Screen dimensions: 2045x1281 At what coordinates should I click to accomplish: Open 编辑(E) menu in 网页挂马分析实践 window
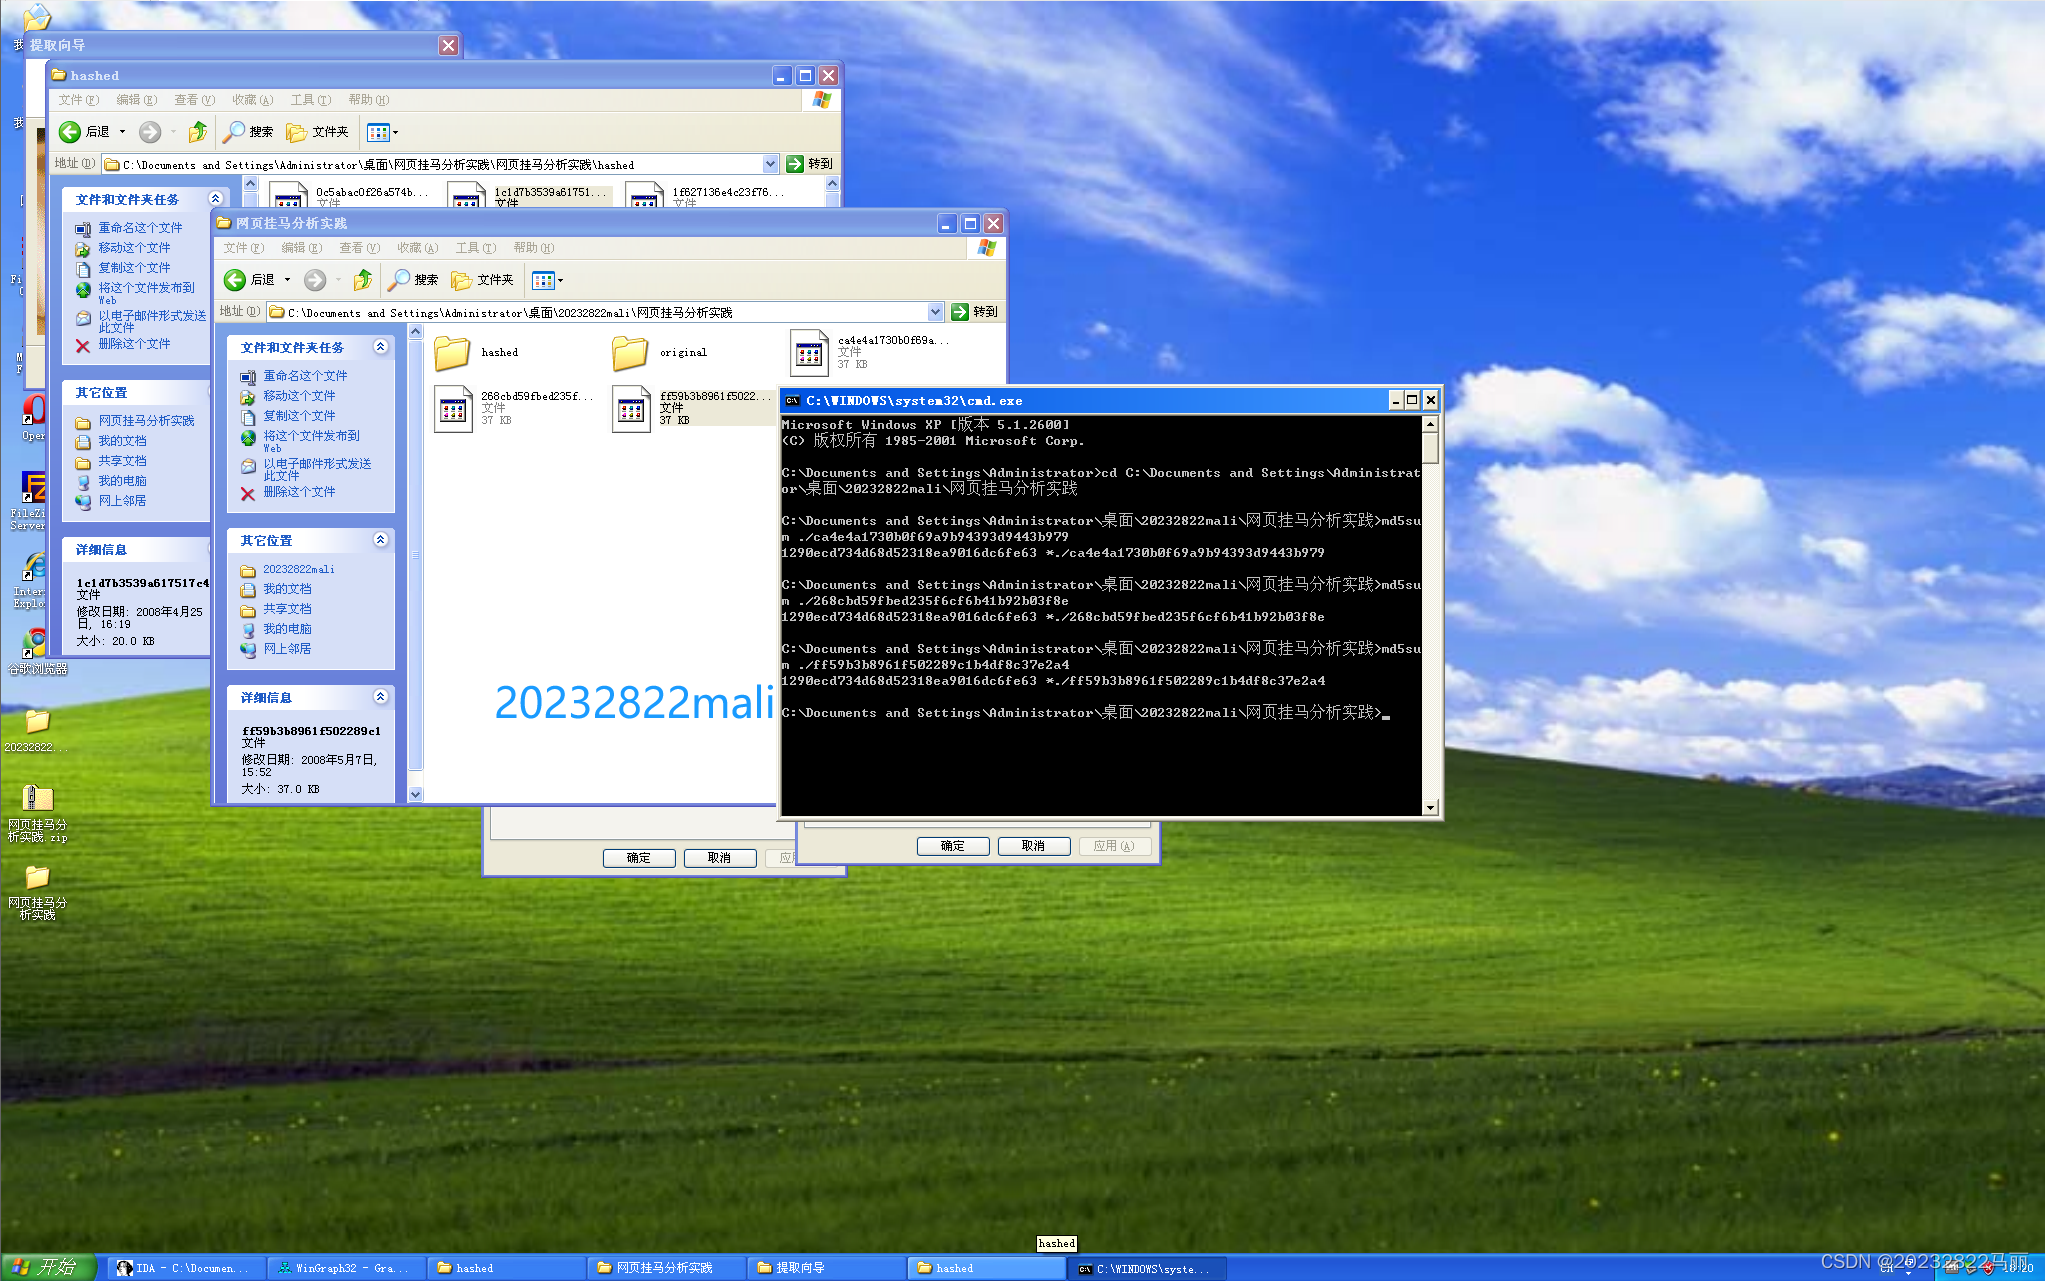pos(301,248)
